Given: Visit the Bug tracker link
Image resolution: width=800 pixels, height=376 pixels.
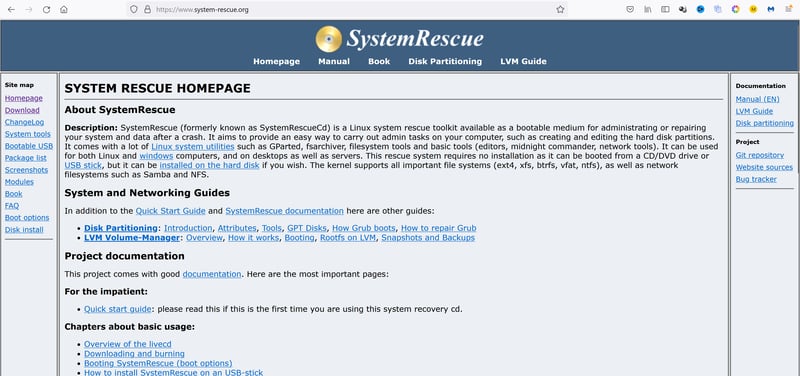Looking at the screenshot, I should [x=756, y=179].
